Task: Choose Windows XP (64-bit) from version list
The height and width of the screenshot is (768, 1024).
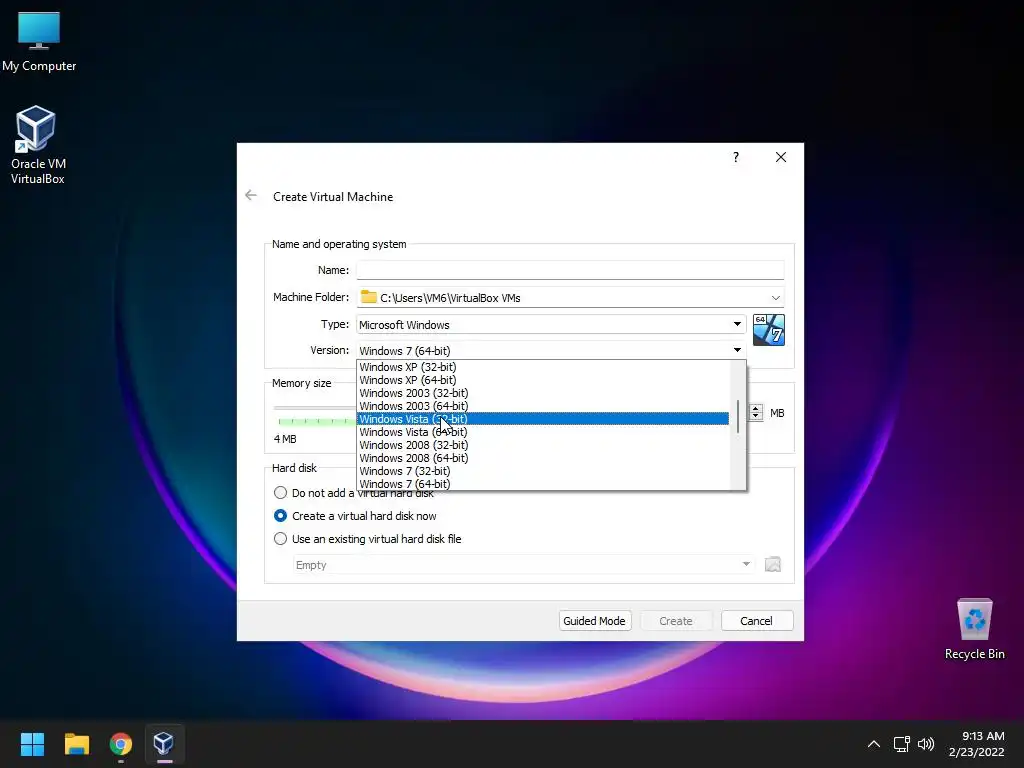Action: (x=543, y=380)
